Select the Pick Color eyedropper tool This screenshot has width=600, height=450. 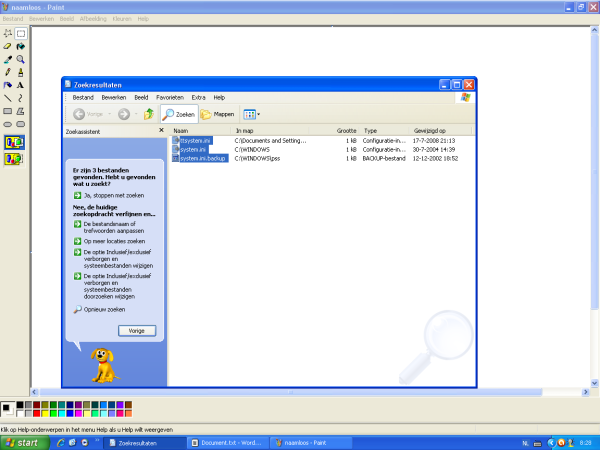pyautogui.click(x=8, y=59)
